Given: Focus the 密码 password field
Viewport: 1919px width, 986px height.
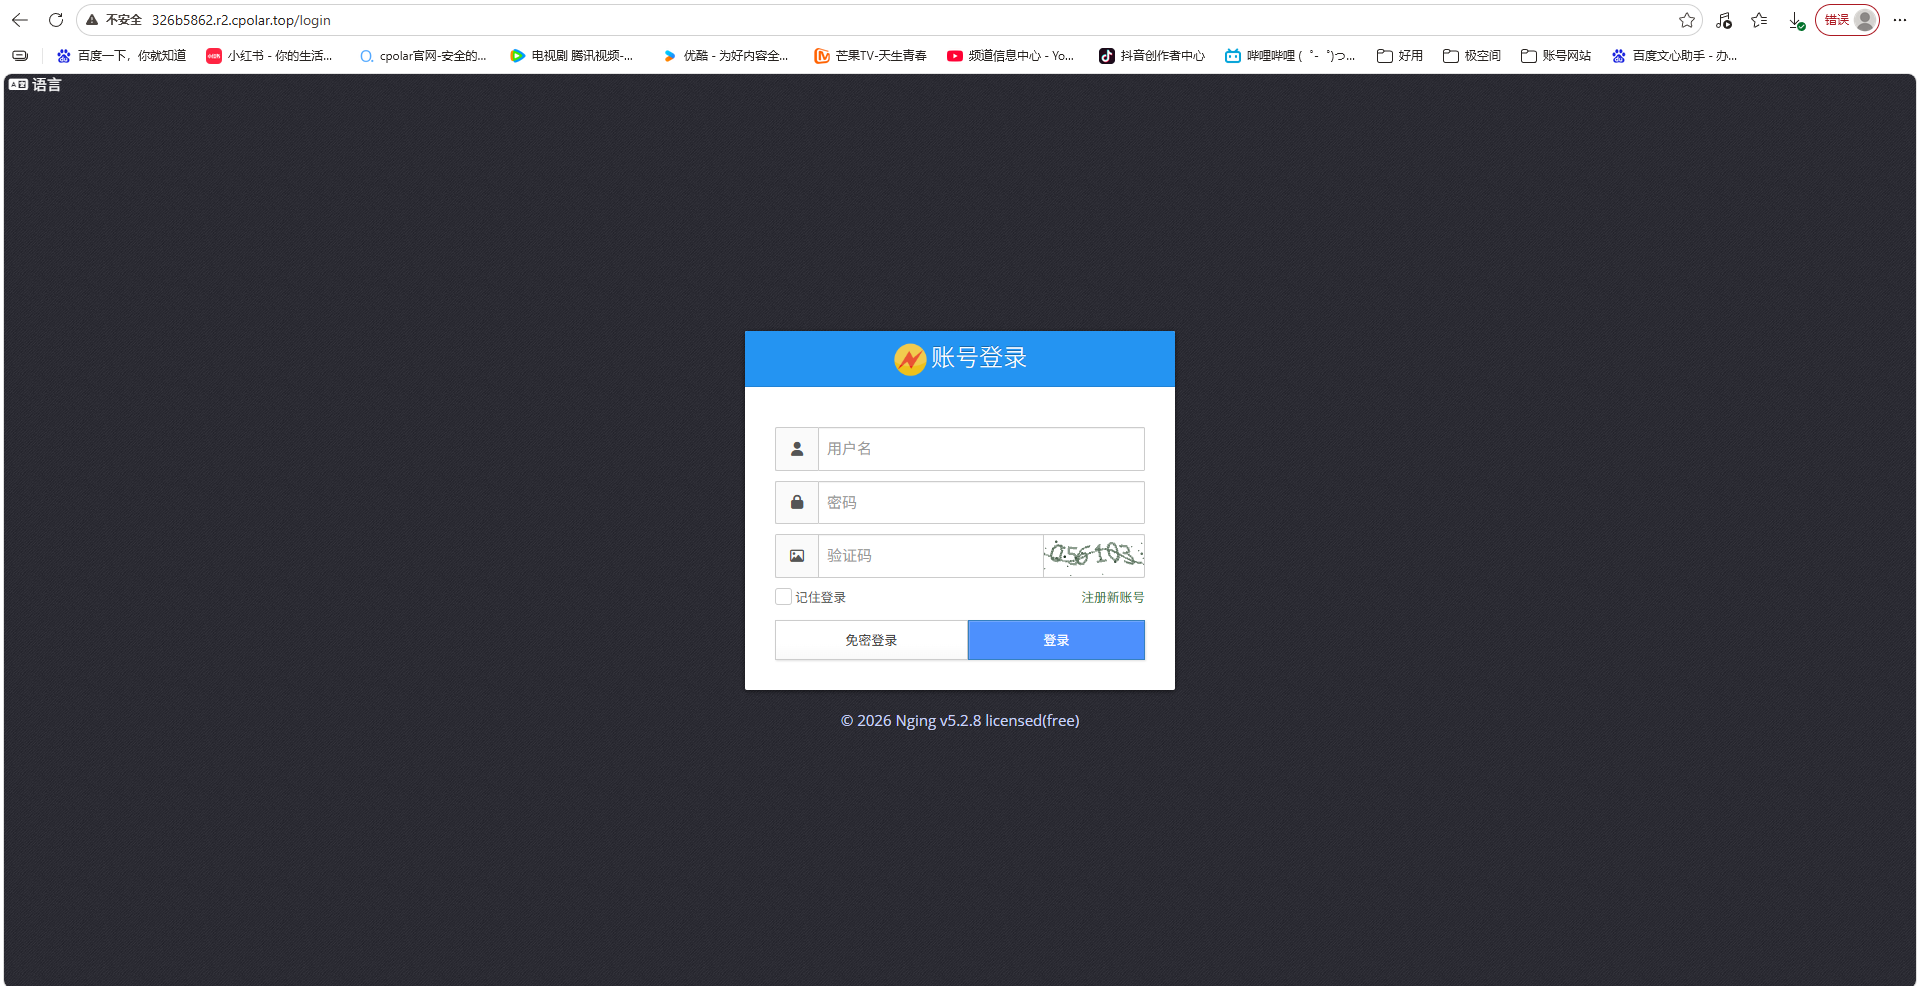Looking at the screenshot, I should [981, 503].
